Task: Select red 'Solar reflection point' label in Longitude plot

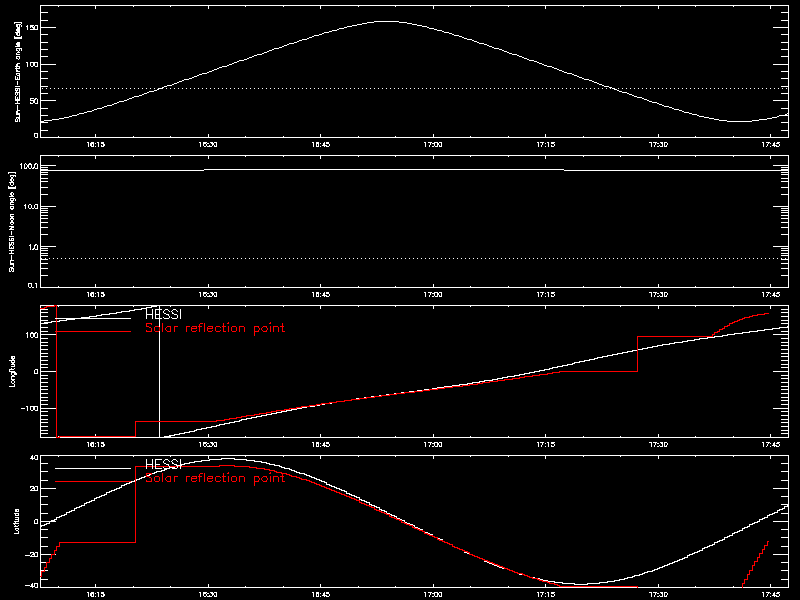Action: tap(215, 328)
